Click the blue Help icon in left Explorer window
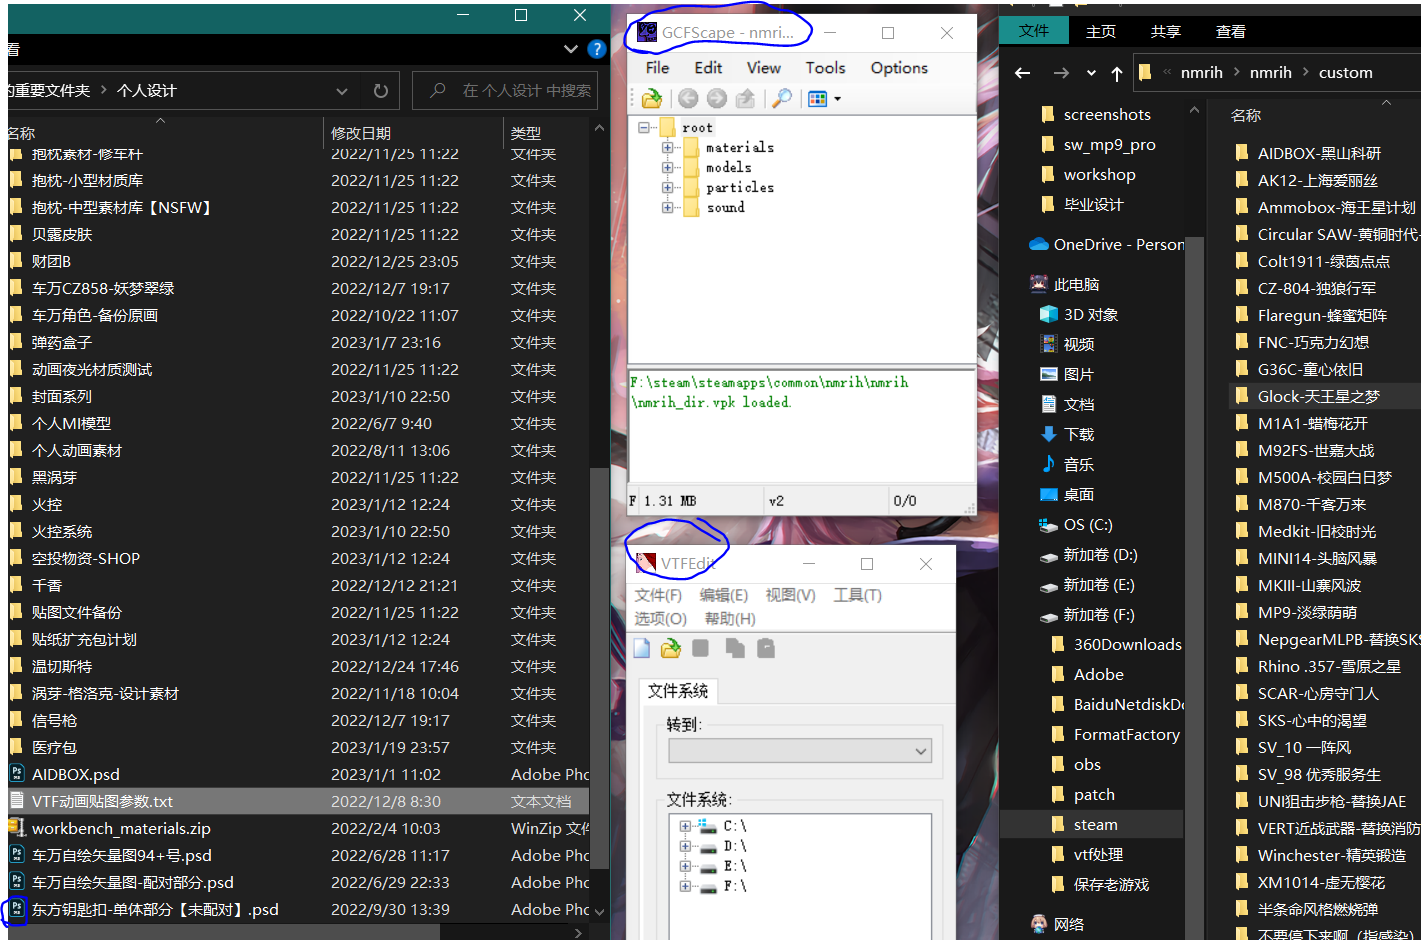Image resolution: width=1421 pixels, height=940 pixels. click(x=597, y=48)
